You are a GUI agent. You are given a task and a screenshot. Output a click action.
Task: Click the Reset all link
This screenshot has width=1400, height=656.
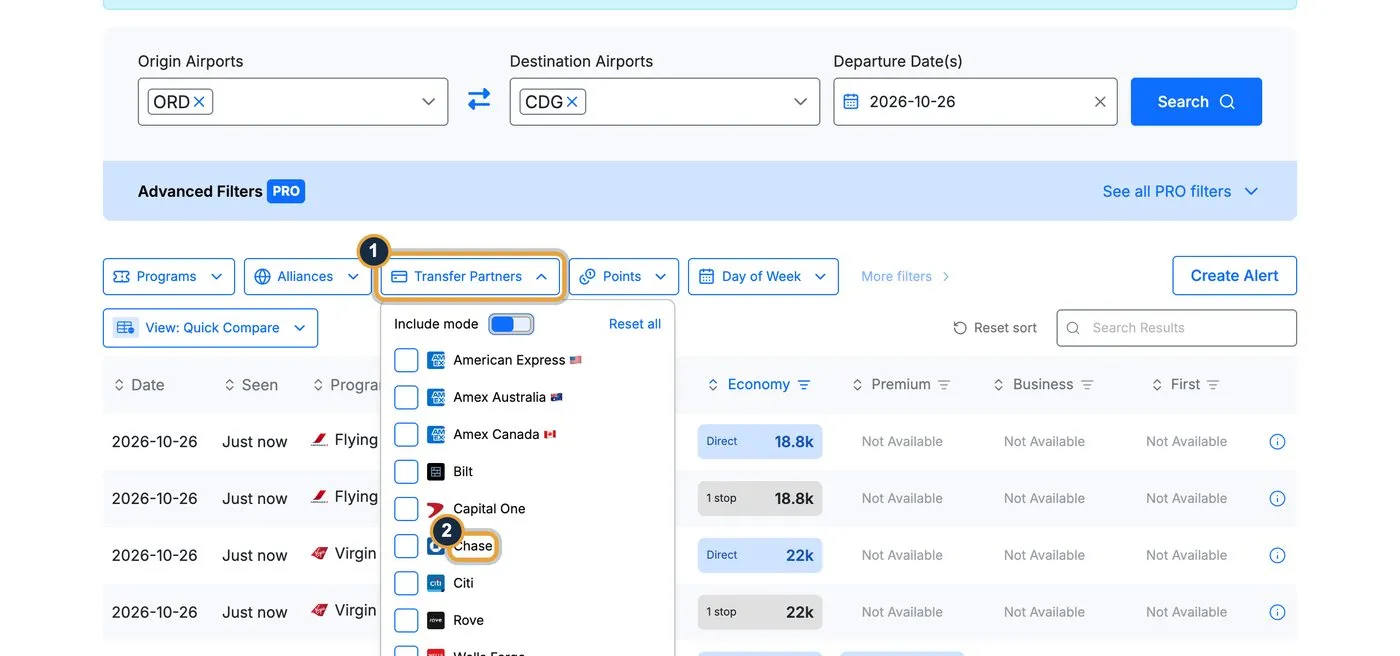pos(635,324)
